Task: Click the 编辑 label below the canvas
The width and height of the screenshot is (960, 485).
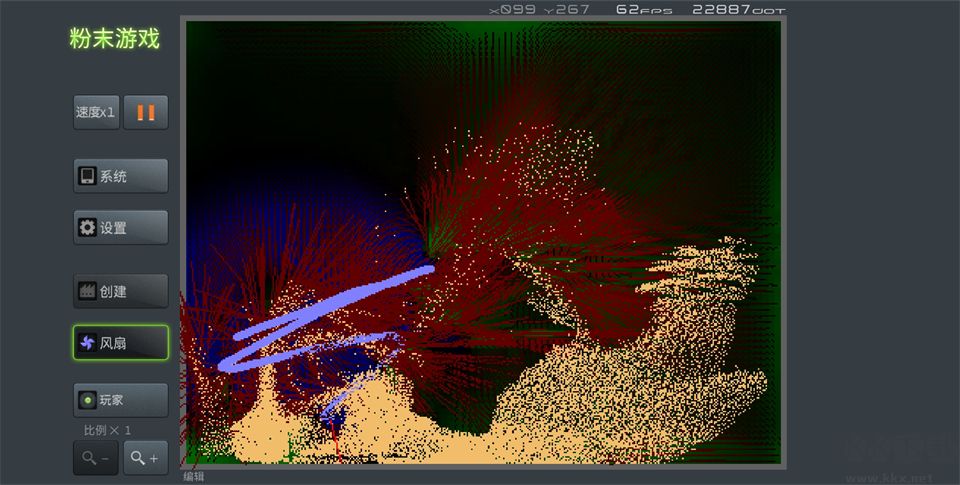Action: click(x=193, y=477)
